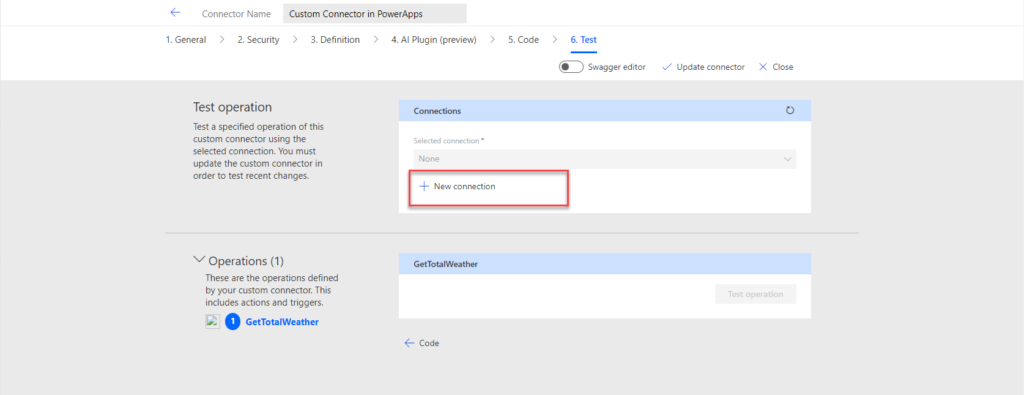Edit the Connector Name field
Image resolution: width=1024 pixels, height=395 pixels.
(375, 13)
